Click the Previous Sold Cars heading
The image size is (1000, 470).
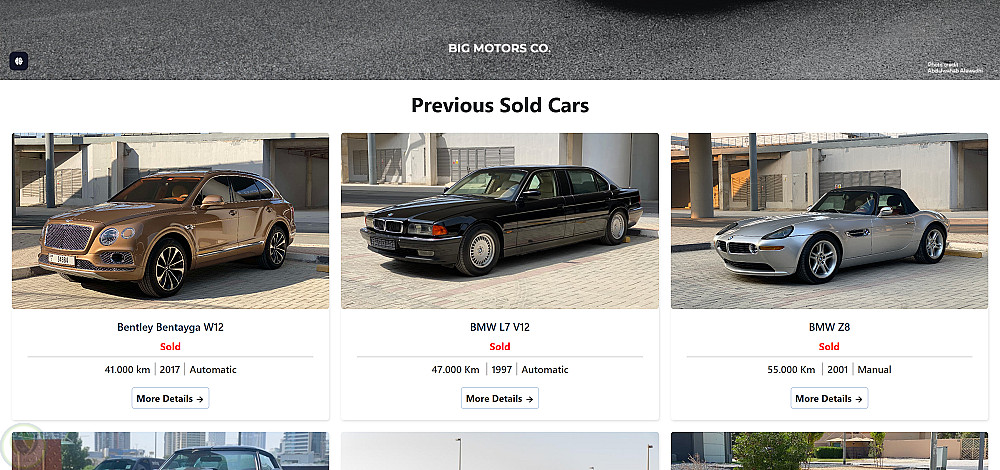499,105
